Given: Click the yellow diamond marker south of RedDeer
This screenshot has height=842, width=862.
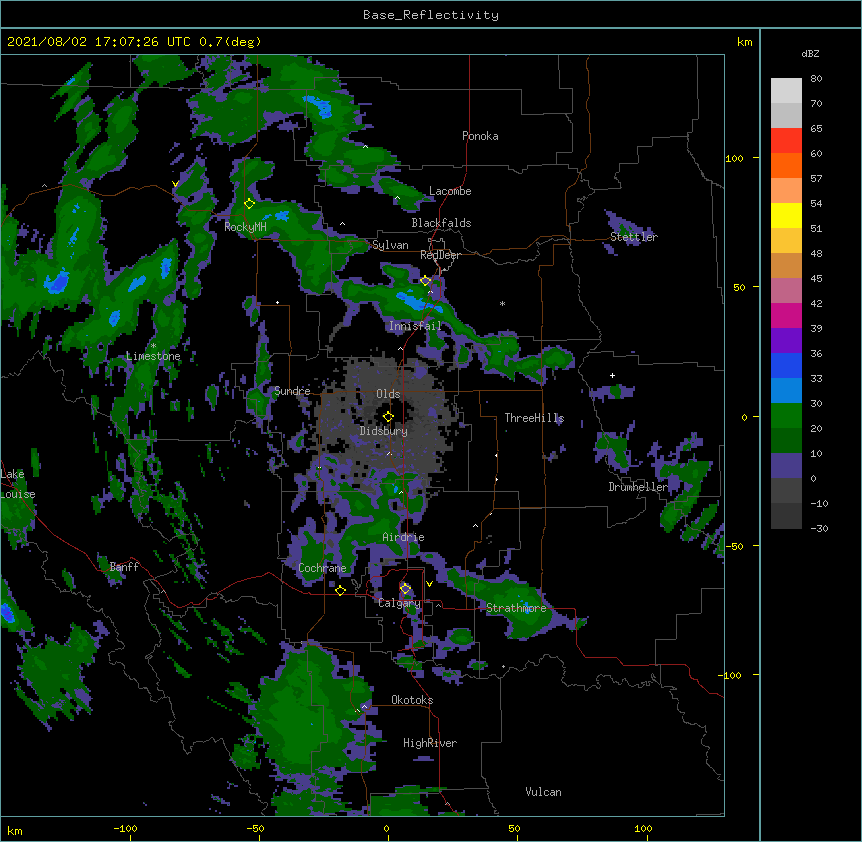Looking at the screenshot, I should [x=425, y=281].
